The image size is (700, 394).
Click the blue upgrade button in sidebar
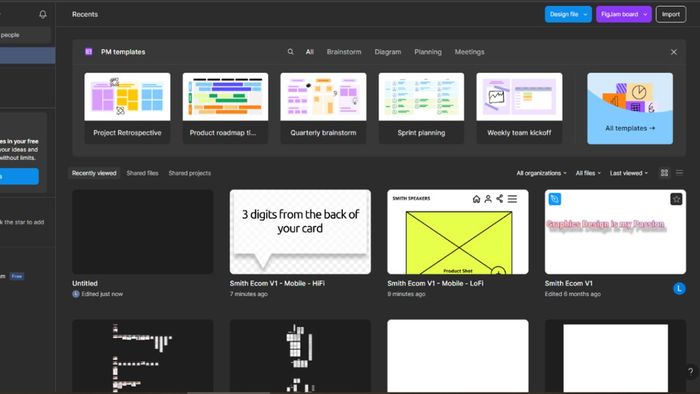point(19,176)
